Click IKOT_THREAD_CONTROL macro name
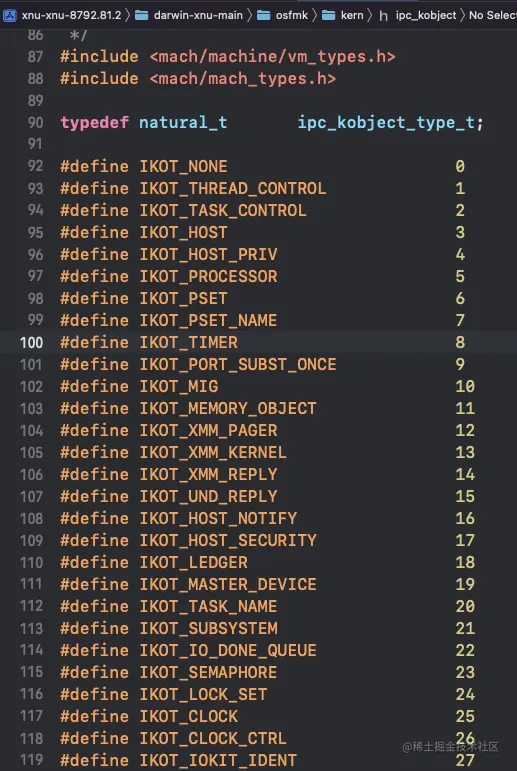517x771 pixels. coord(233,188)
